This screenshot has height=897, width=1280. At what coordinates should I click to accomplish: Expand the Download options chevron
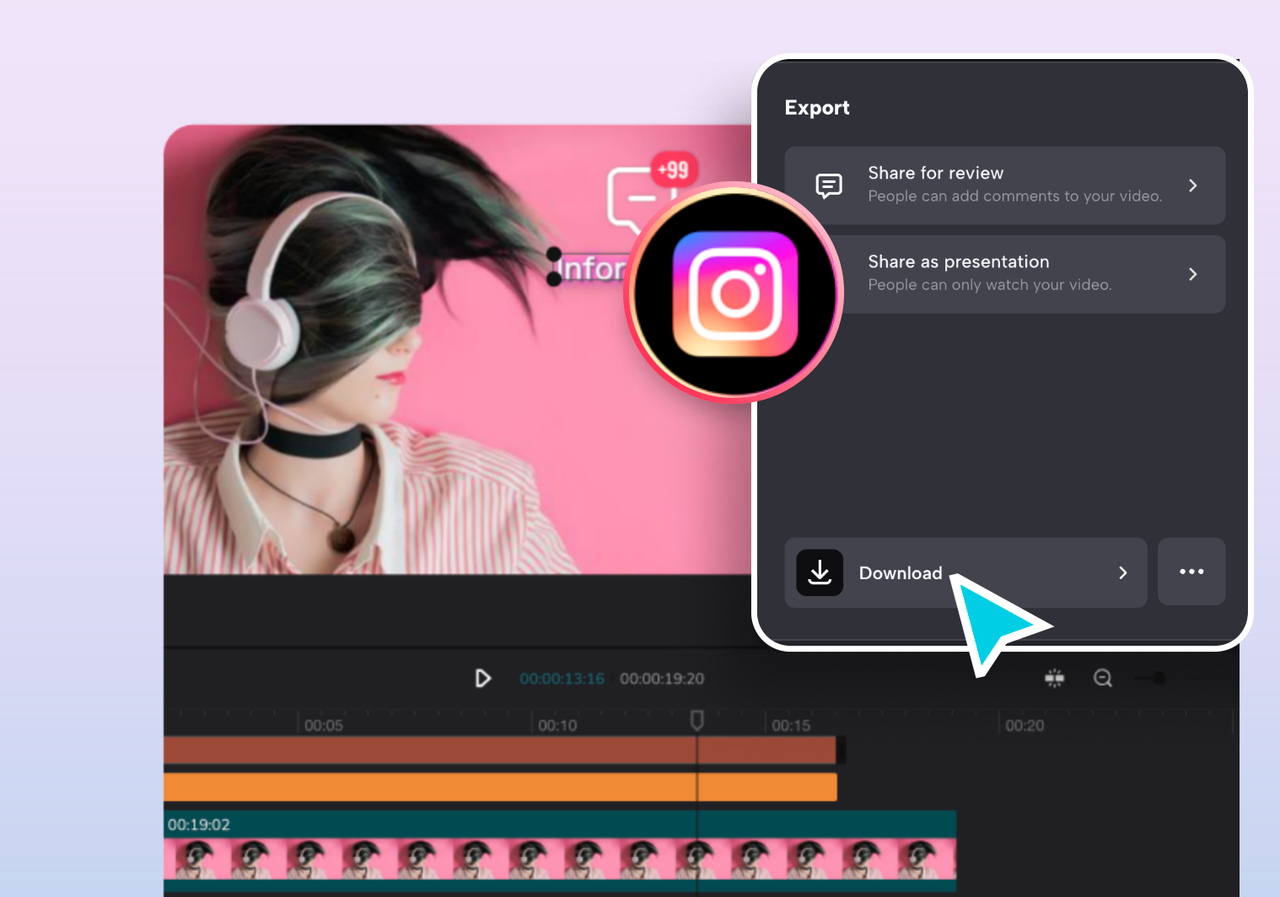click(x=1122, y=573)
